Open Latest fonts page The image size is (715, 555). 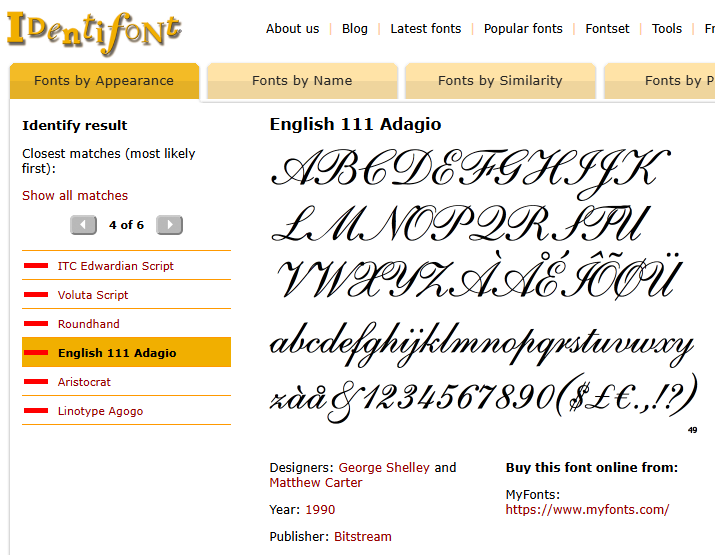(425, 29)
